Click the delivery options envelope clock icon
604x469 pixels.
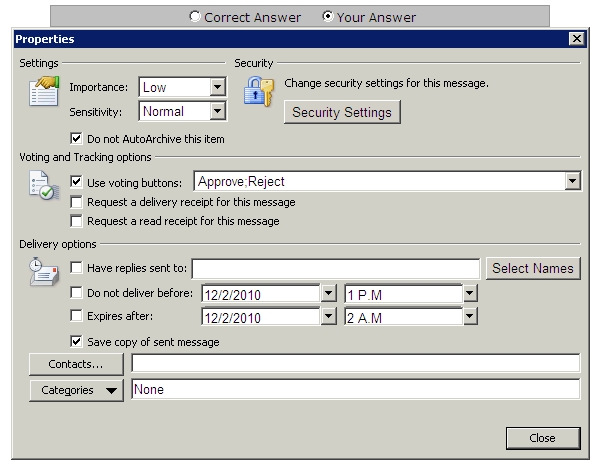pyautogui.click(x=44, y=272)
